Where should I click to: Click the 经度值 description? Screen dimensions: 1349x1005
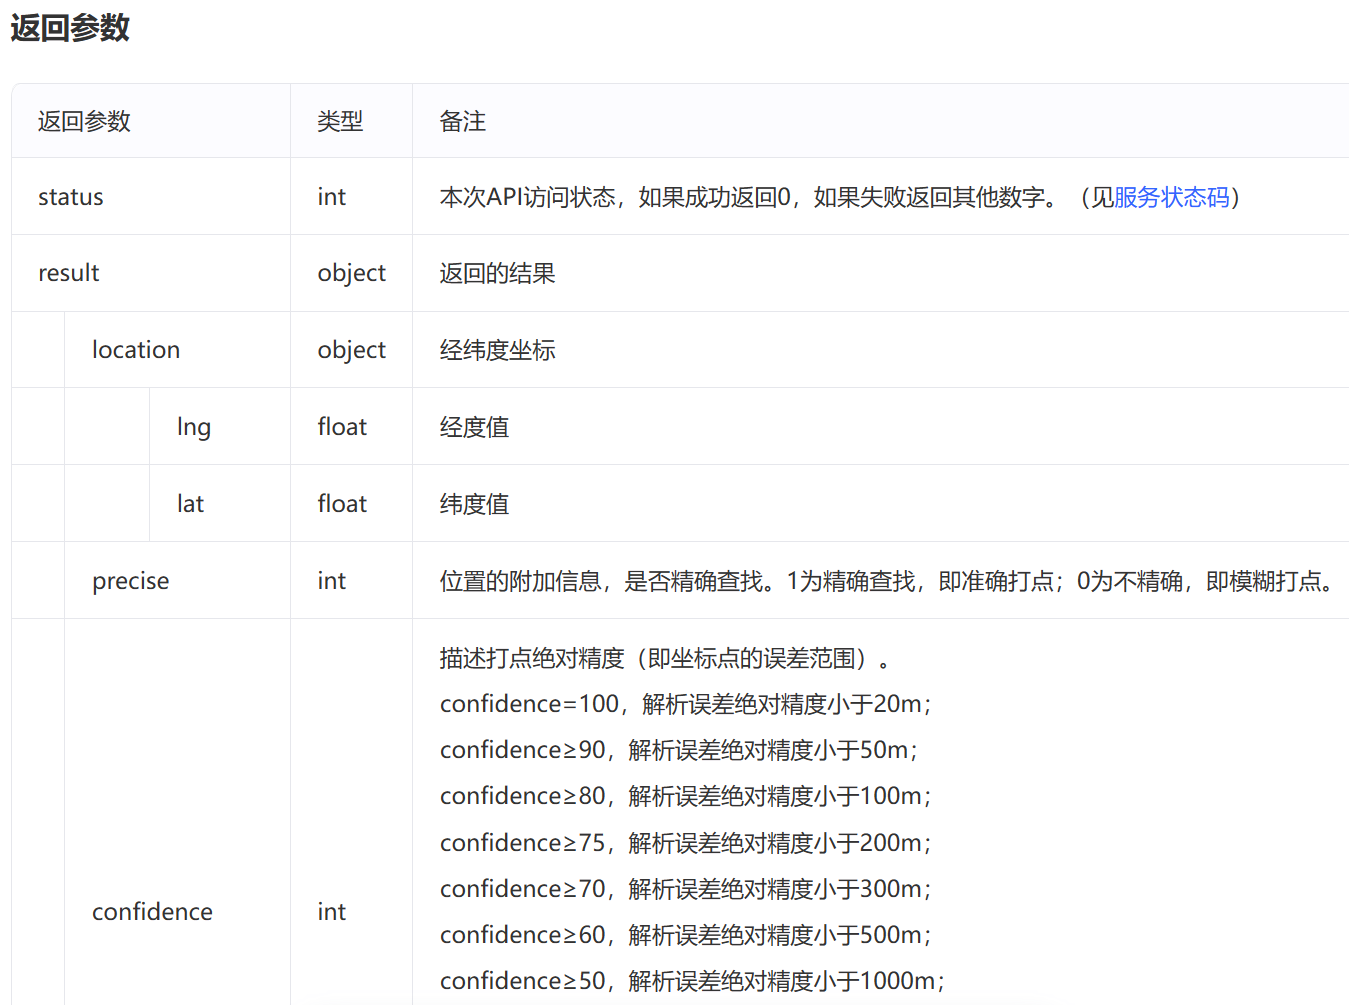pos(474,427)
